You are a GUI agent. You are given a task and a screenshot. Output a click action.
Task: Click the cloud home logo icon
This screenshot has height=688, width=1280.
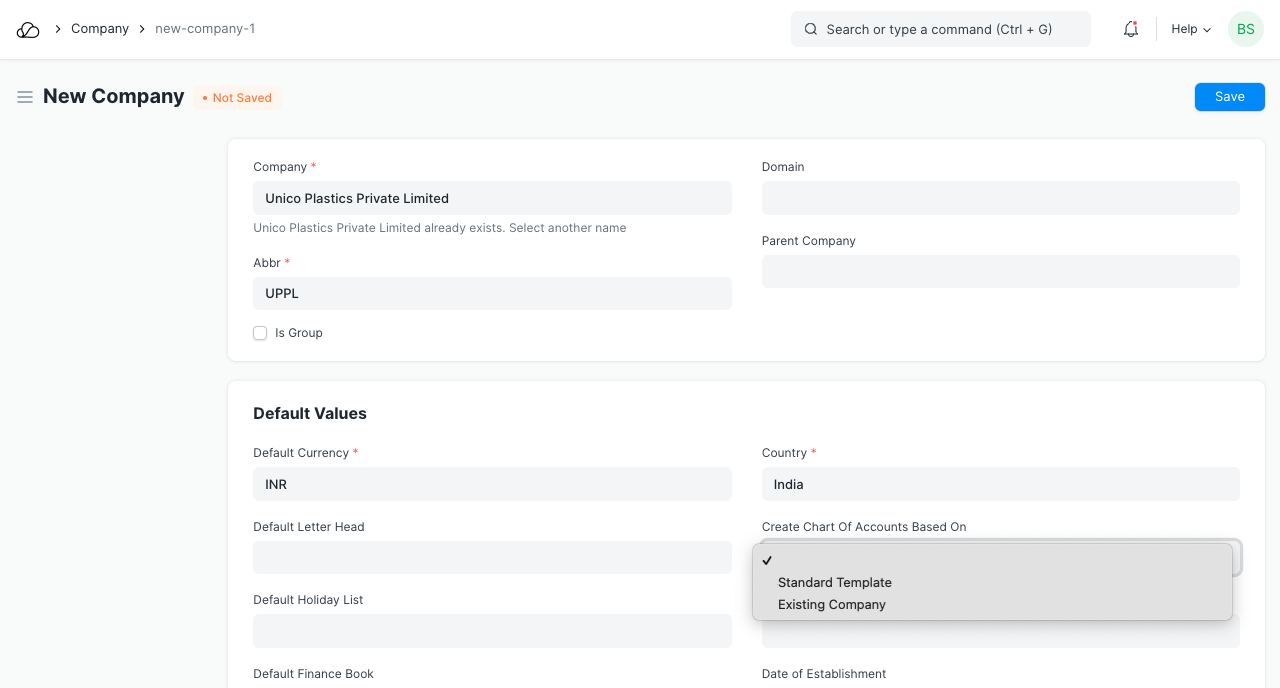(28, 30)
